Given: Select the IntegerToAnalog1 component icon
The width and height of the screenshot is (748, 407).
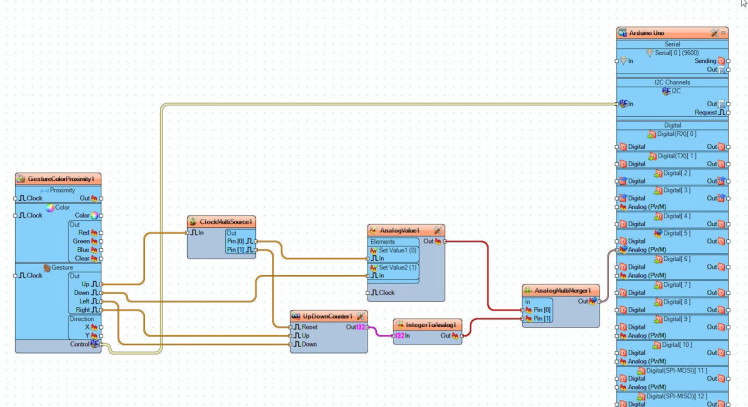Looking at the screenshot, I should (x=399, y=325).
